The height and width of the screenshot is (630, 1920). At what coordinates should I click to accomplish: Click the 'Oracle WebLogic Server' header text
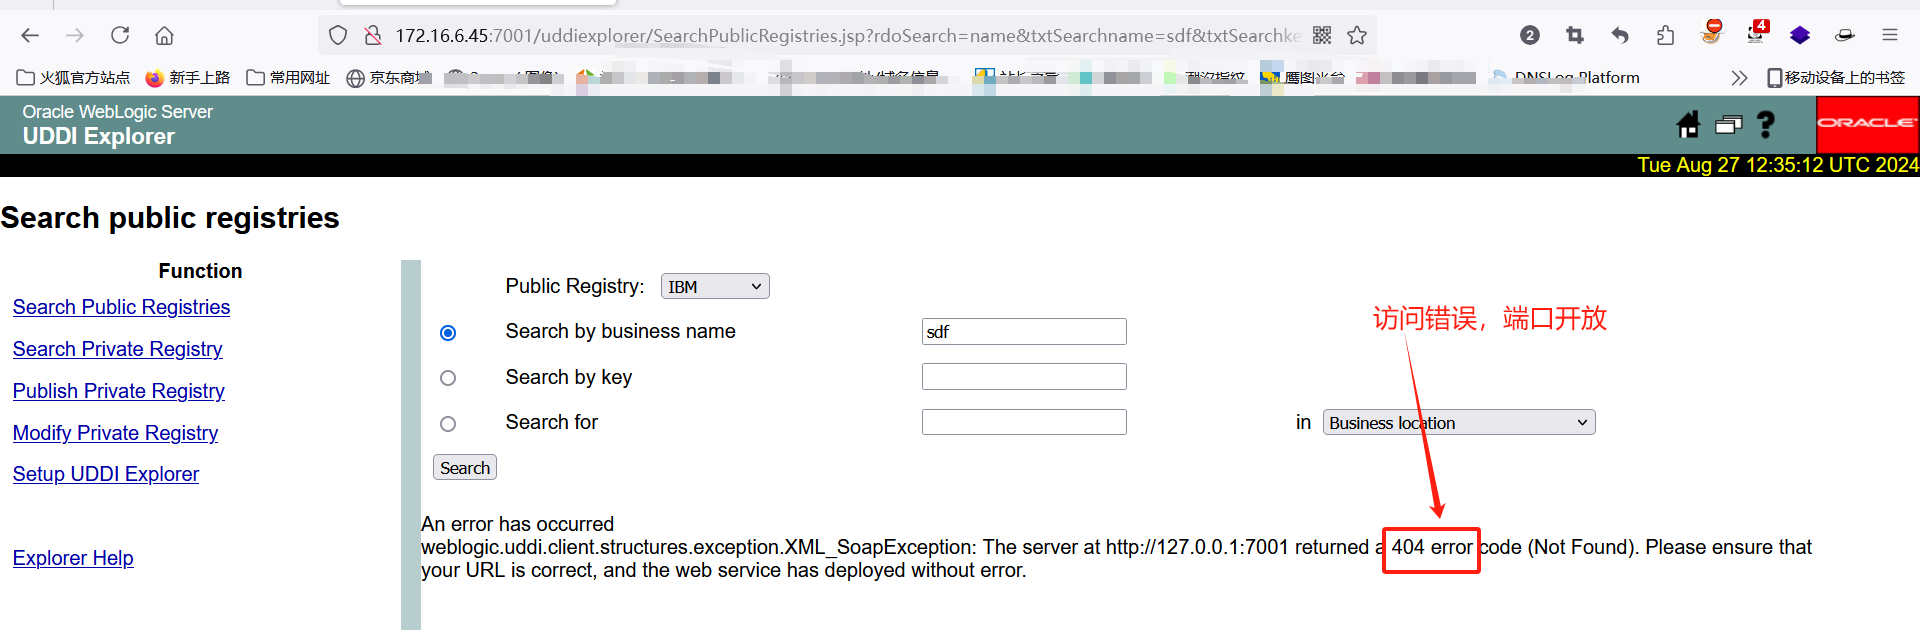coord(118,112)
